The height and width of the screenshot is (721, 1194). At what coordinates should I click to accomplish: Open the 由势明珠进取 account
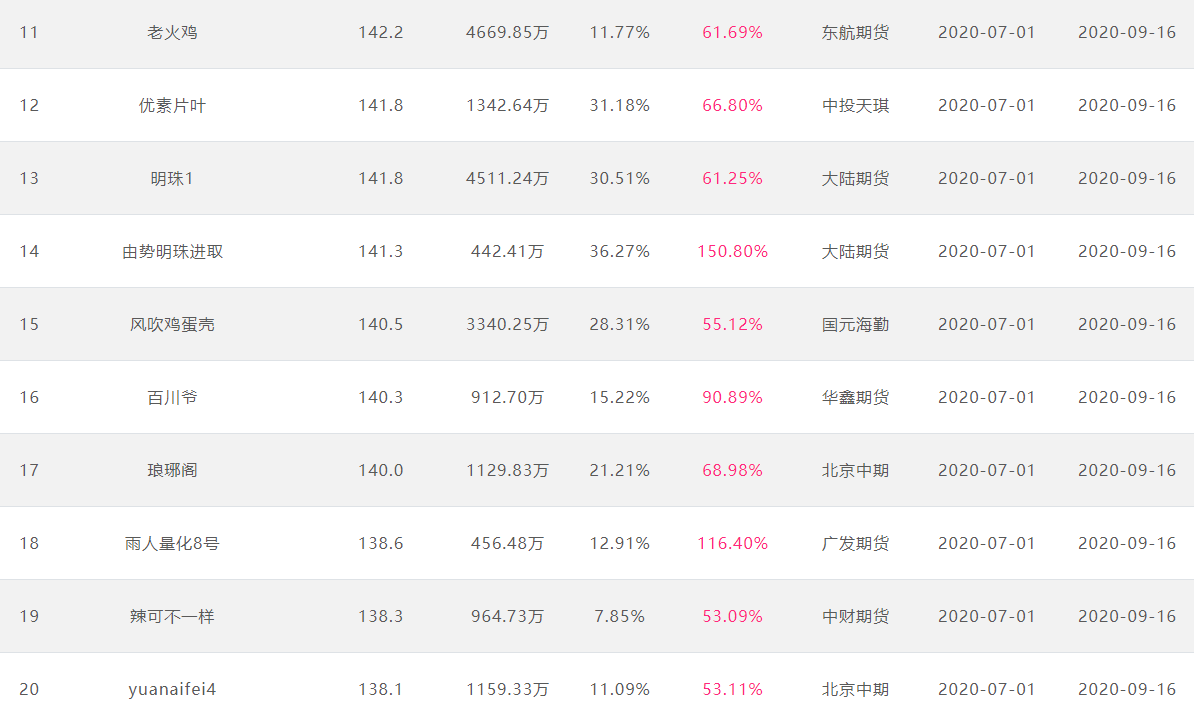coord(172,252)
